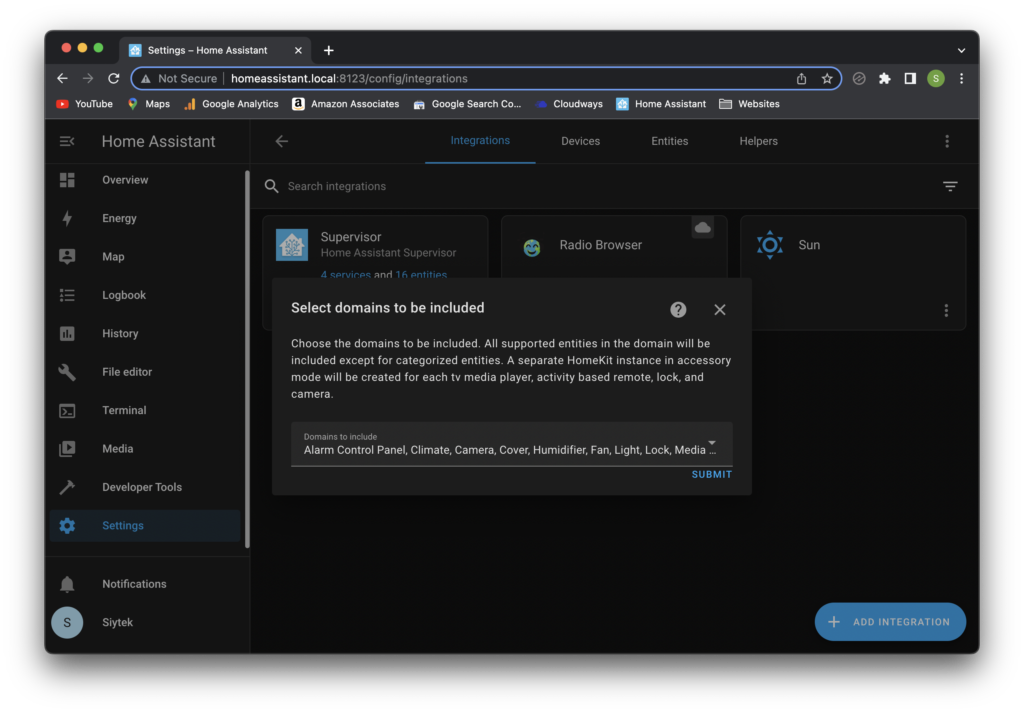Open Developer Tools in sidebar
Screen dimensions: 1024x713
pos(145,487)
